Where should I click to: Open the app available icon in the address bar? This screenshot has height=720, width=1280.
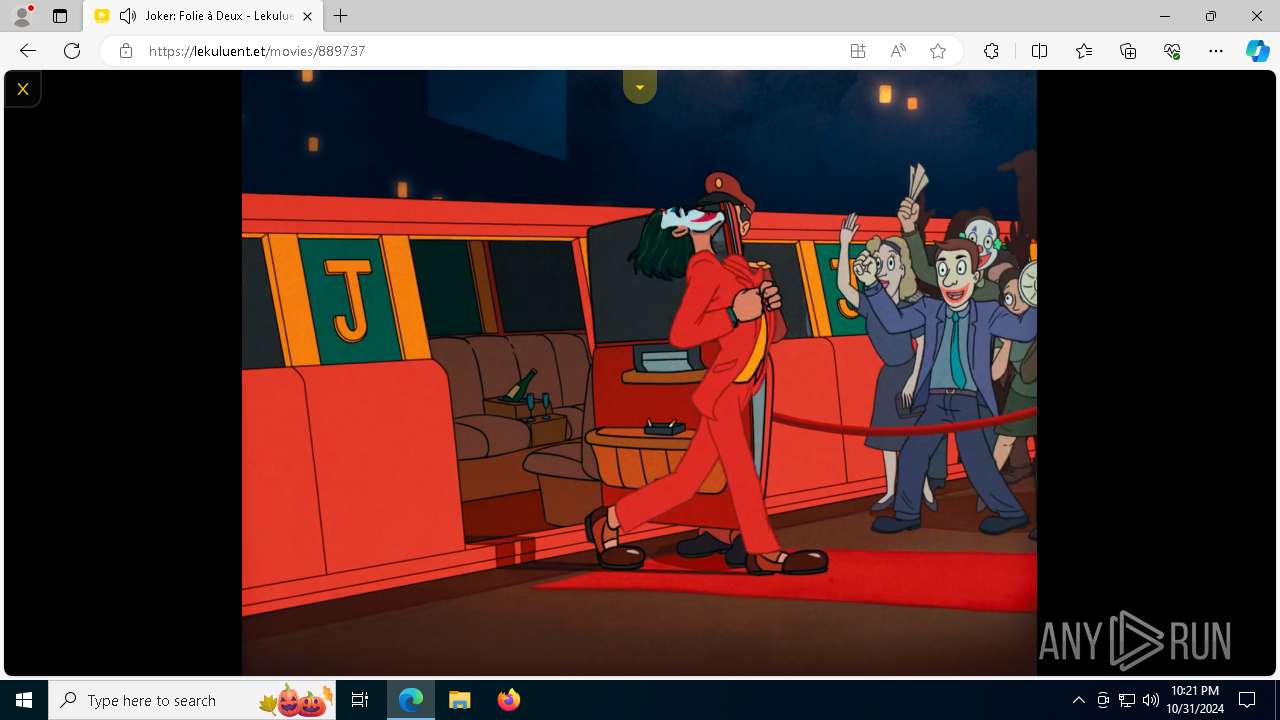858,51
